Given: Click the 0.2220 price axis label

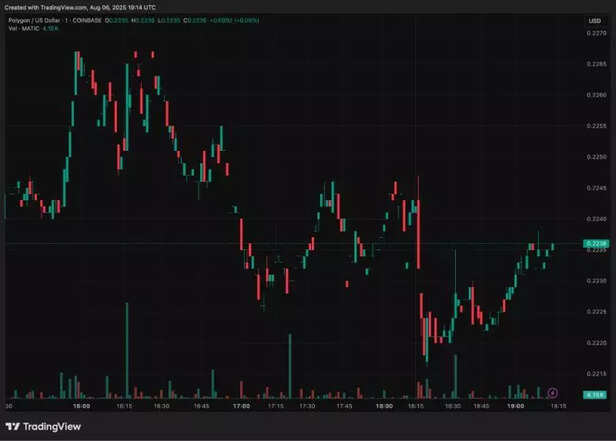Looking at the screenshot, I should [595, 342].
